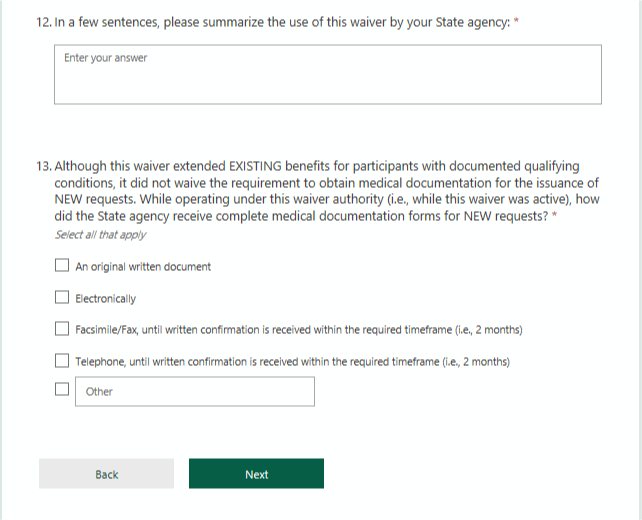Go to the previous page with Back

[107, 474]
